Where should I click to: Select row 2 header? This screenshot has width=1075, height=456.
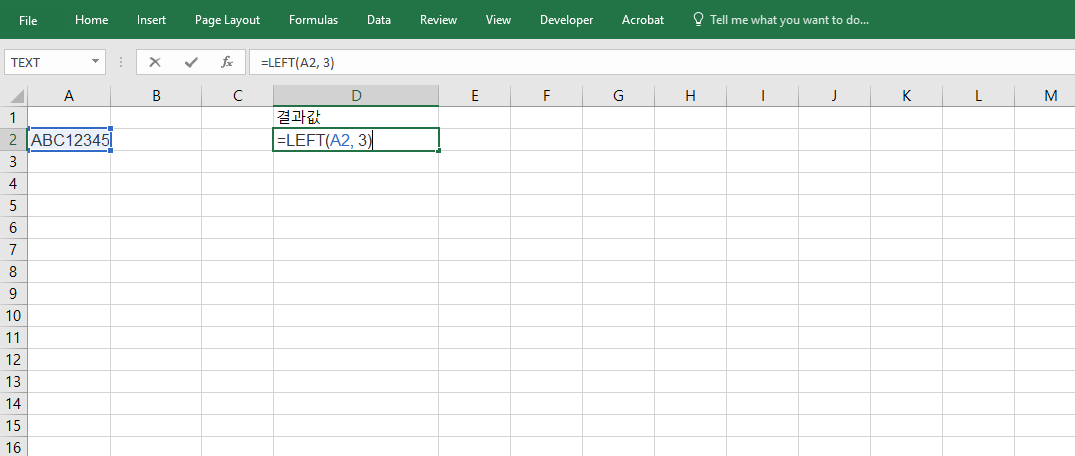click(14, 140)
